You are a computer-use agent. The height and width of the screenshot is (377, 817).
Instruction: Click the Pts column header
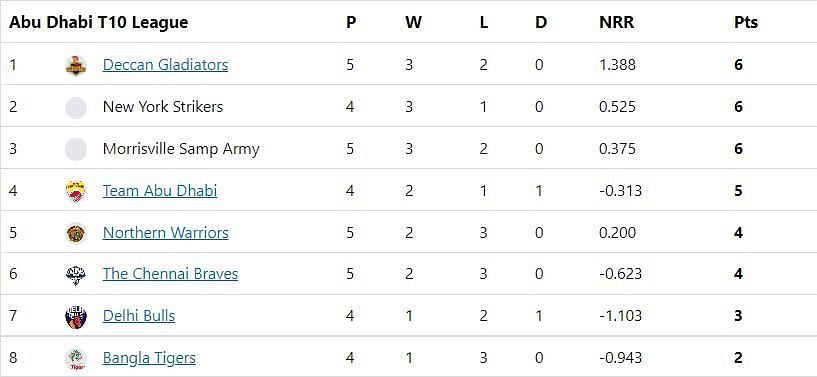coord(746,22)
